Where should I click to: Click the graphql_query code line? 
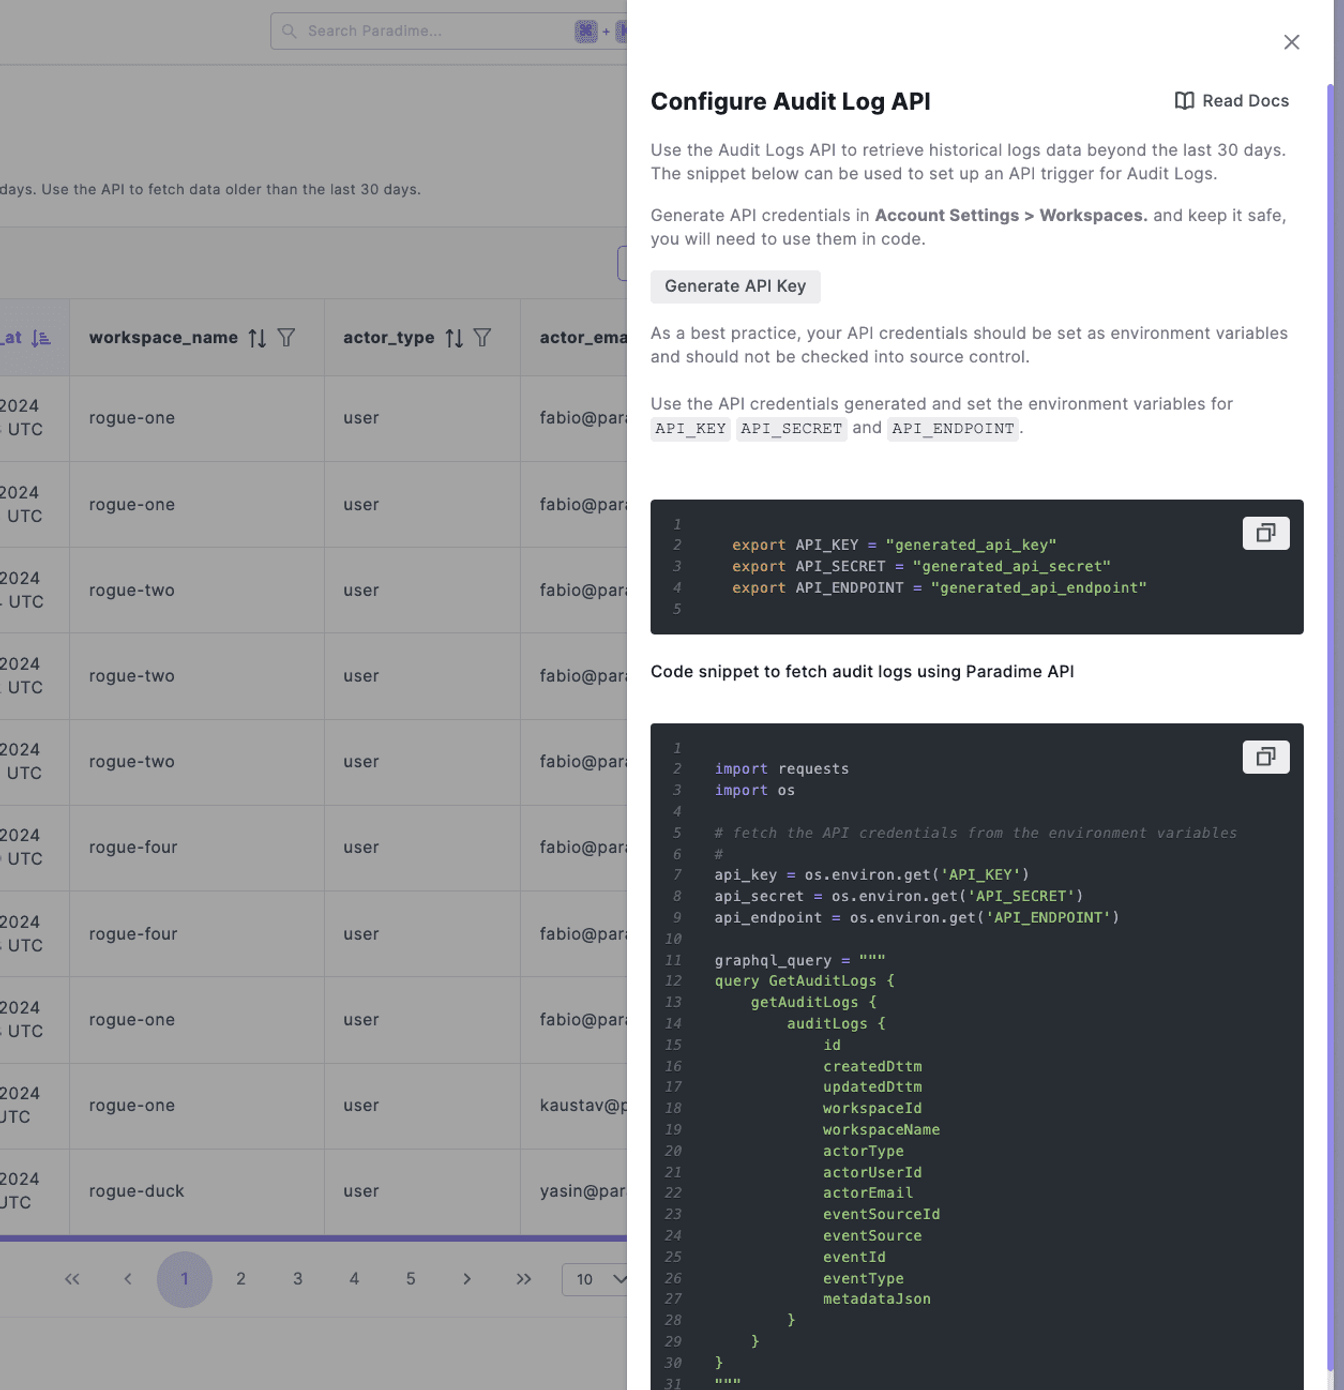click(x=800, y=960)
